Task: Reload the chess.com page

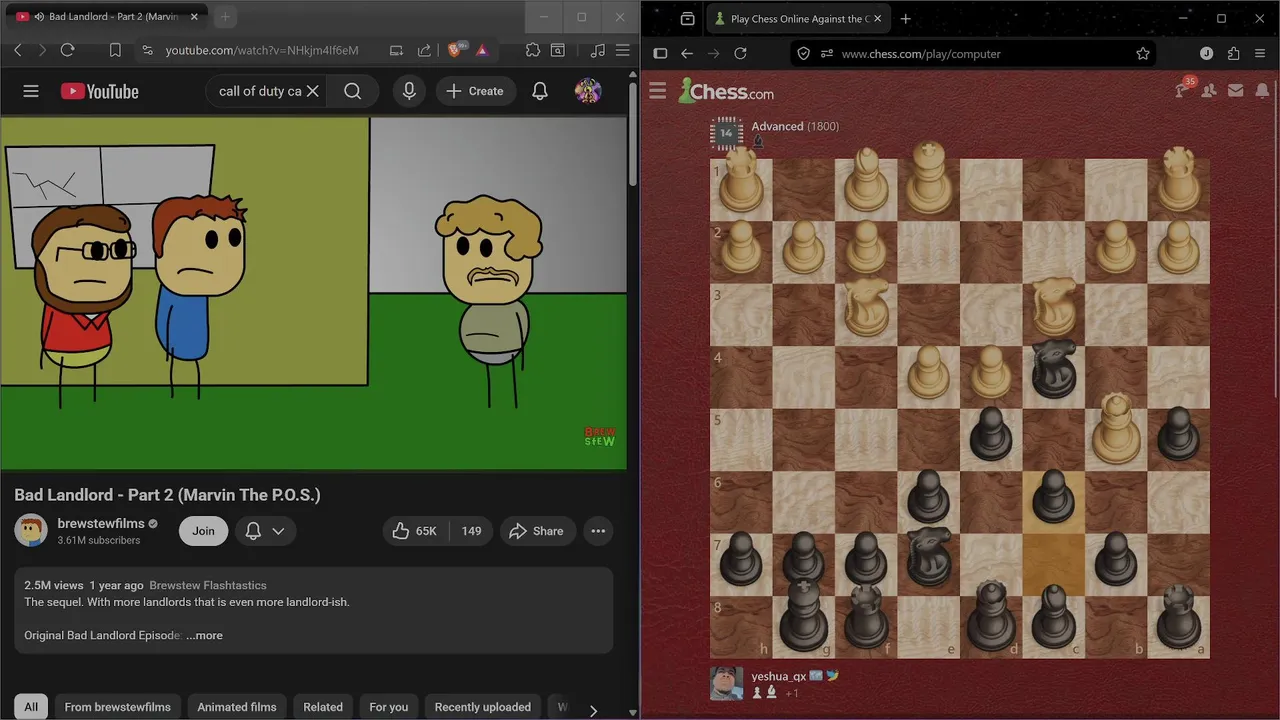Action: coord(740,54)
